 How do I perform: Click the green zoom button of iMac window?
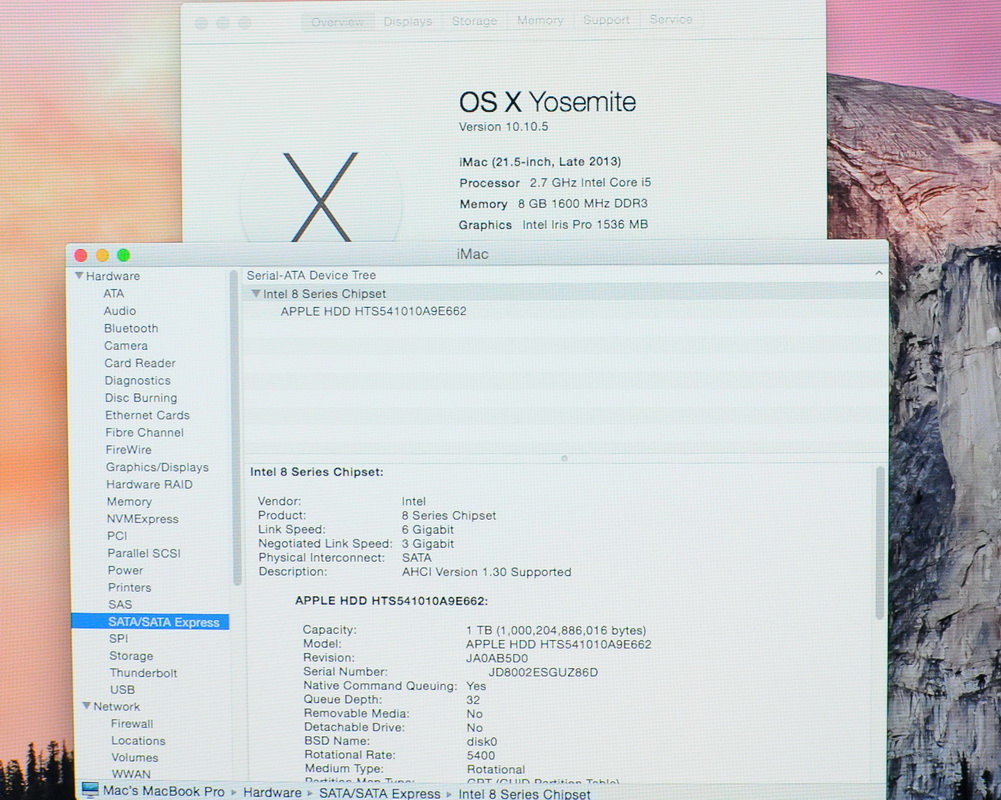pos(124,255)
